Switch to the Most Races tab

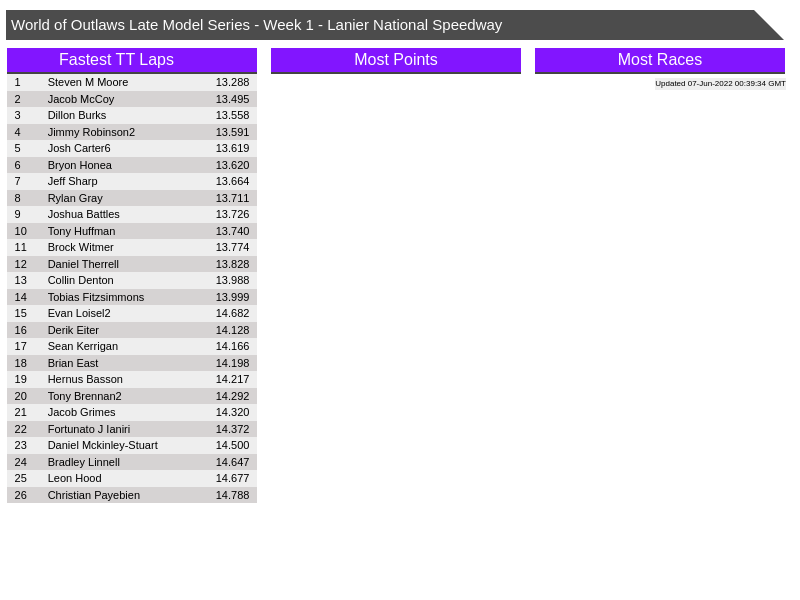(659, 60)
